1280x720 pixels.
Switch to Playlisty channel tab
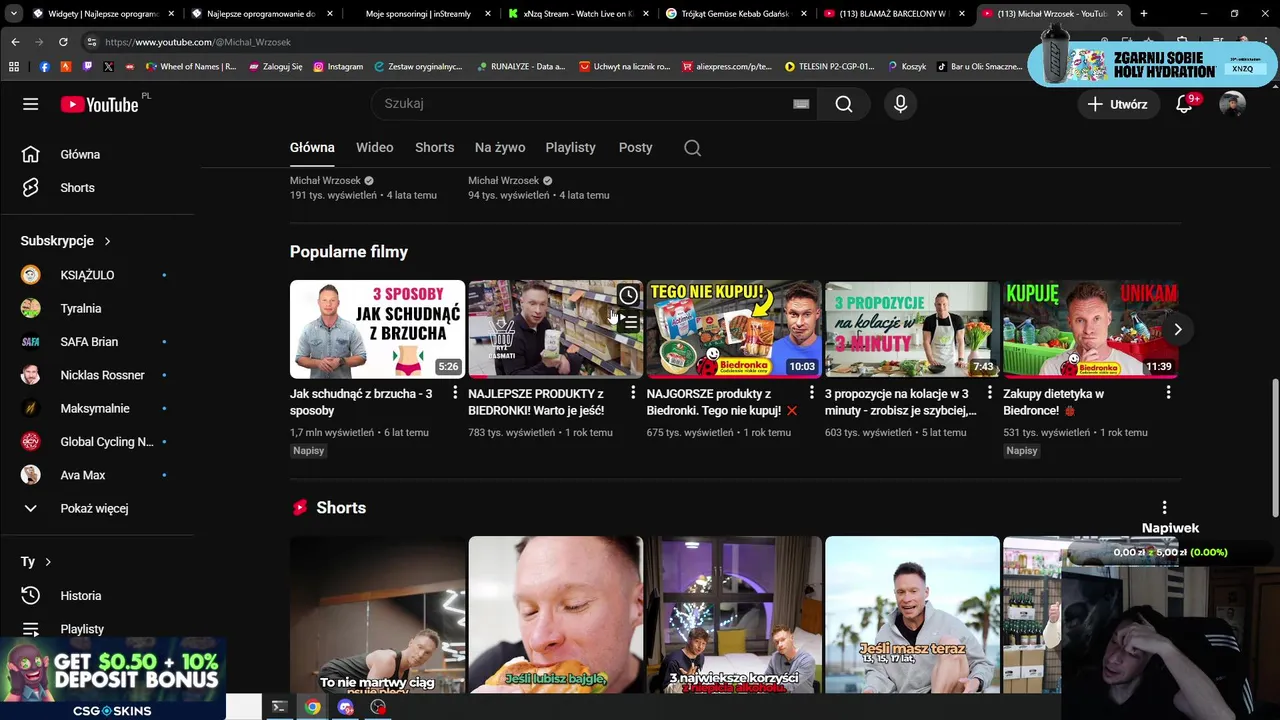point(571,147)
